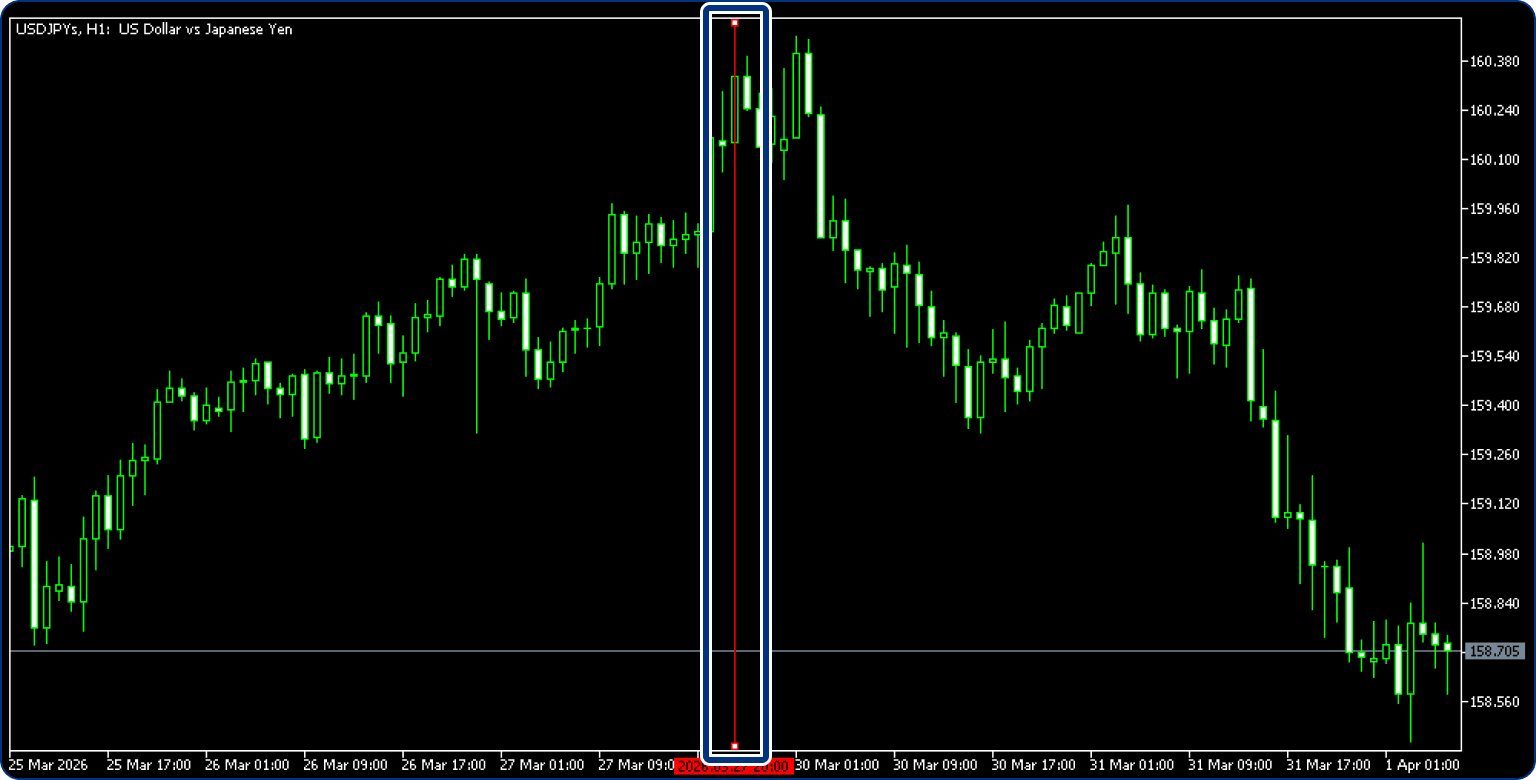Click the 158.980 price scale label
1536x780 pixels.
tap(1494, 554)
